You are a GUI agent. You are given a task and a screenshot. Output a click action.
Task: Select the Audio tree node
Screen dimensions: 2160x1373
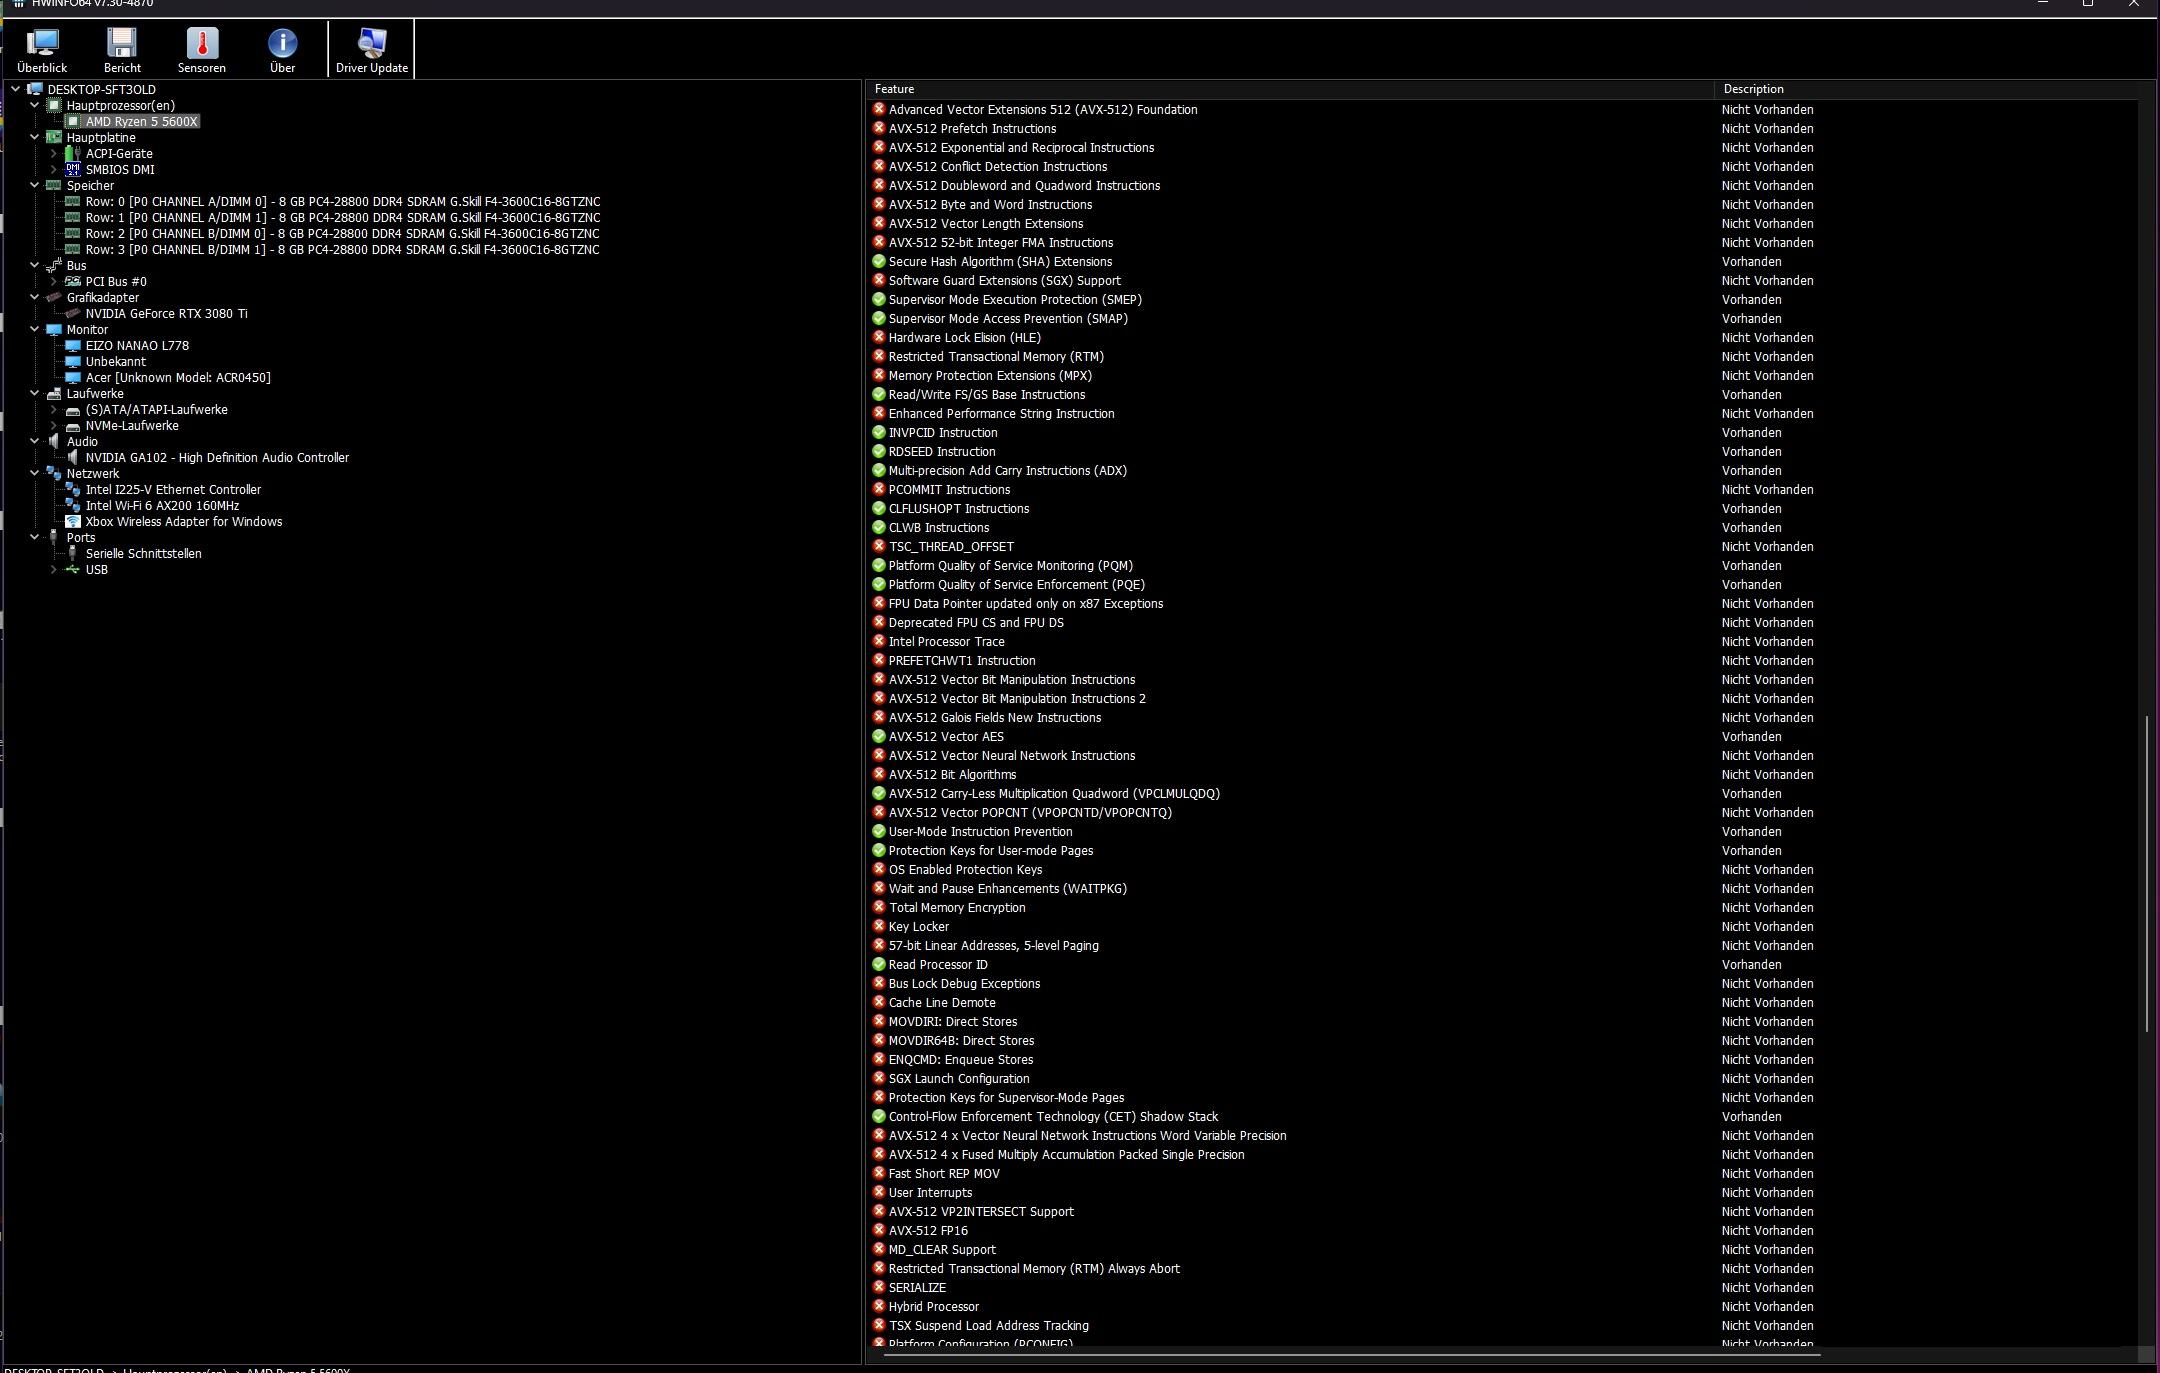82,441
